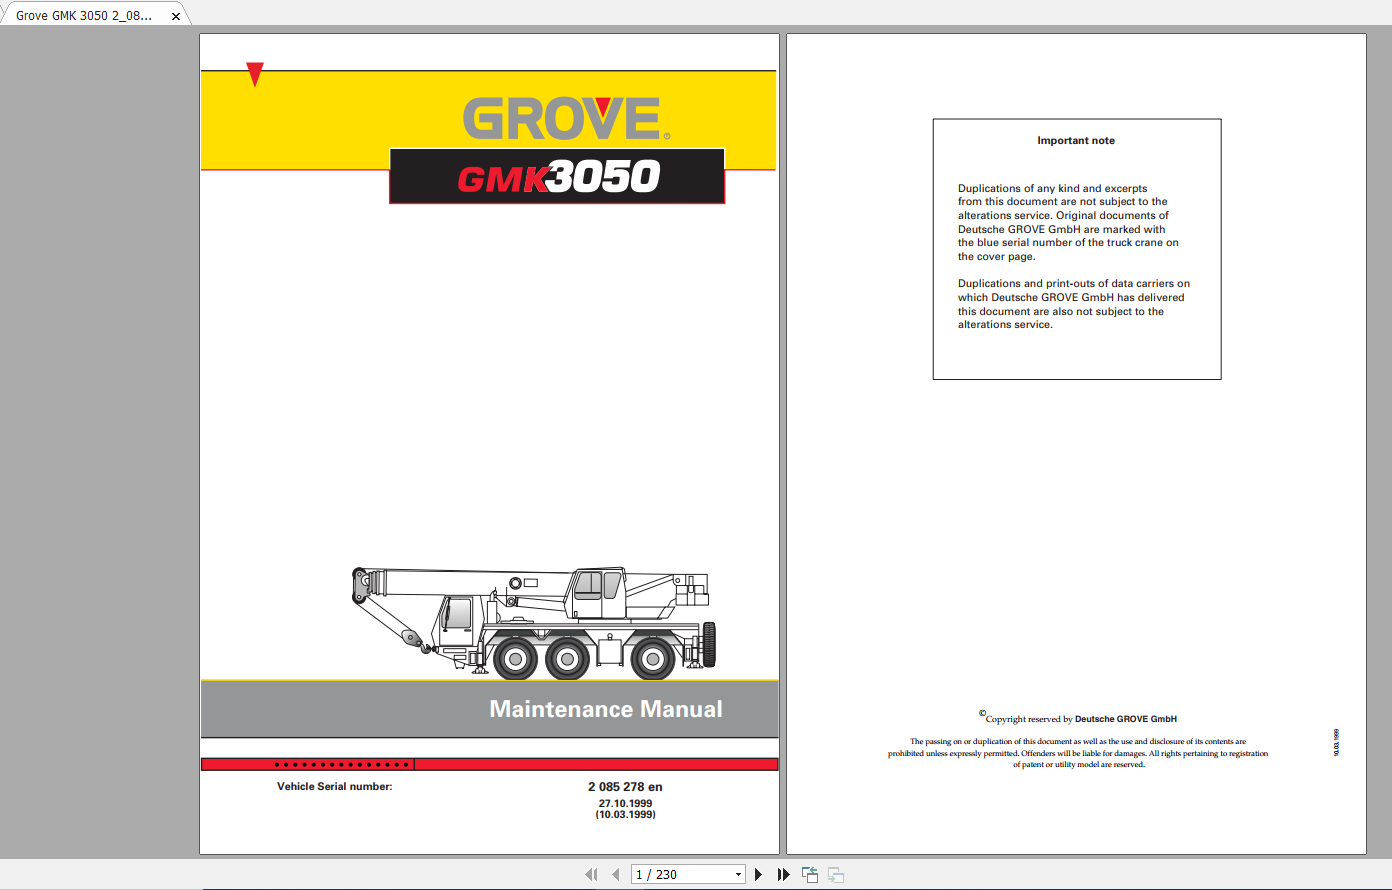
Task: Click the Important note heading
Action: click(x=1076, y=141)
